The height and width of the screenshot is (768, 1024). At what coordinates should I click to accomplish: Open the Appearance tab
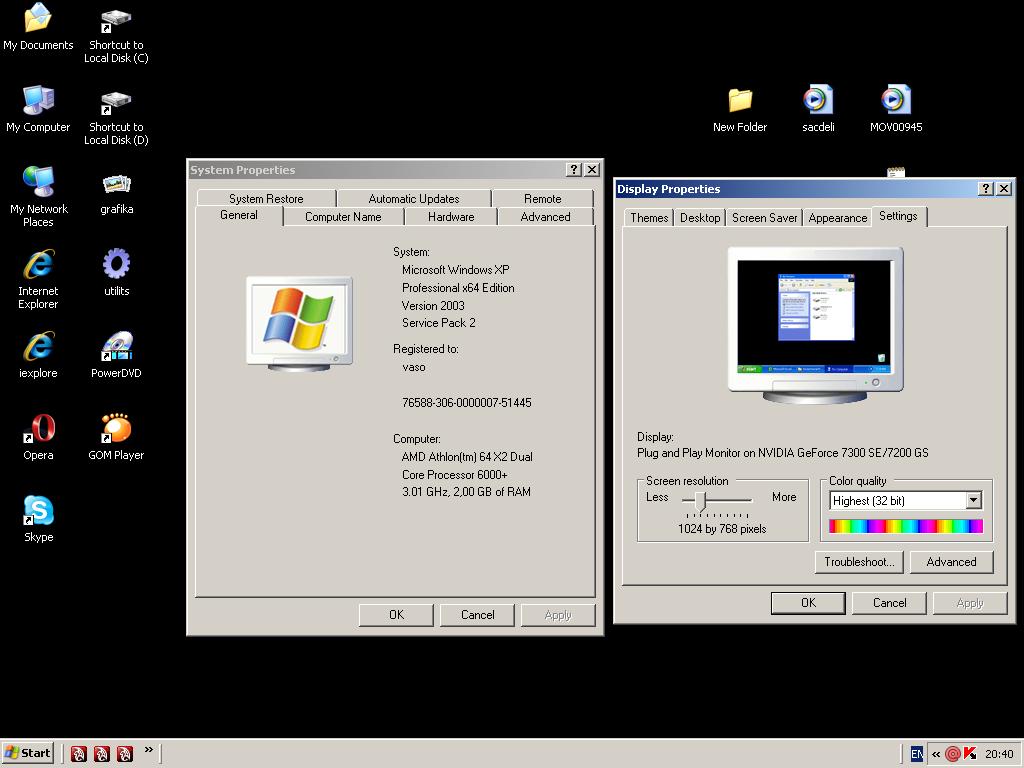838,218
